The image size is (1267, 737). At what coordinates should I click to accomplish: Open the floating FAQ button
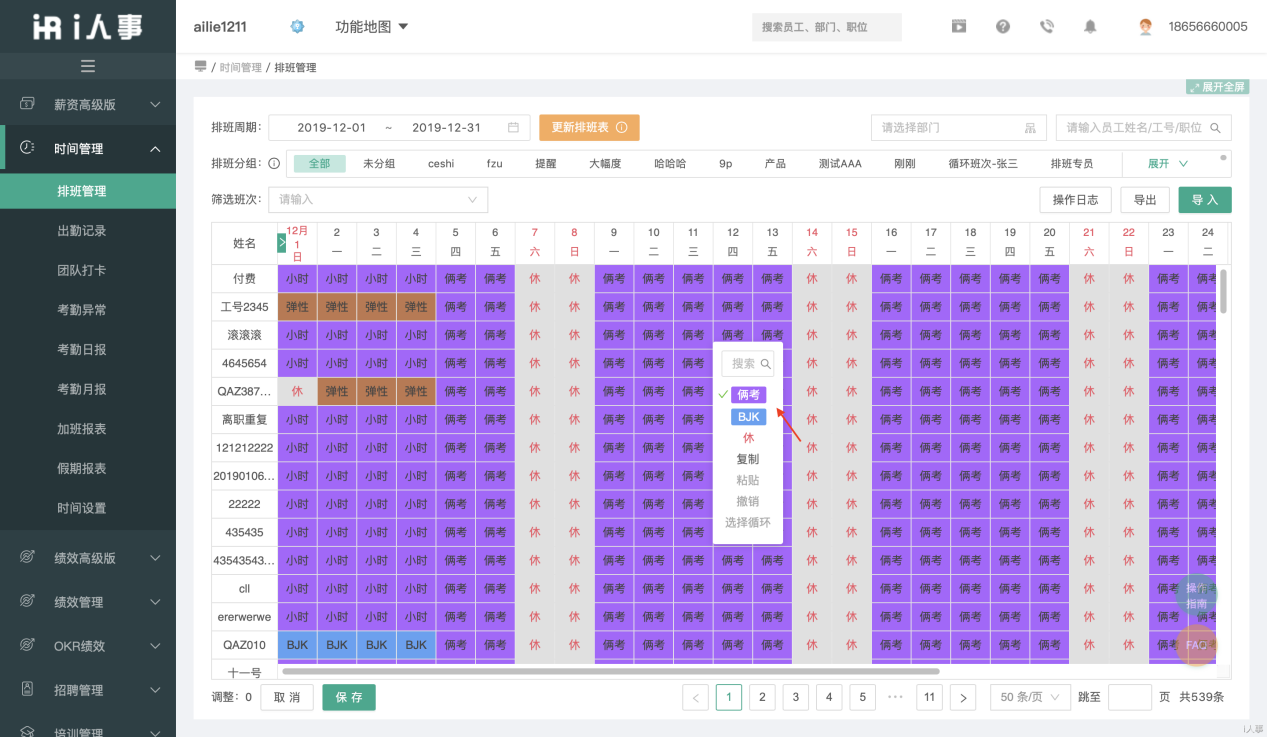1196,646
